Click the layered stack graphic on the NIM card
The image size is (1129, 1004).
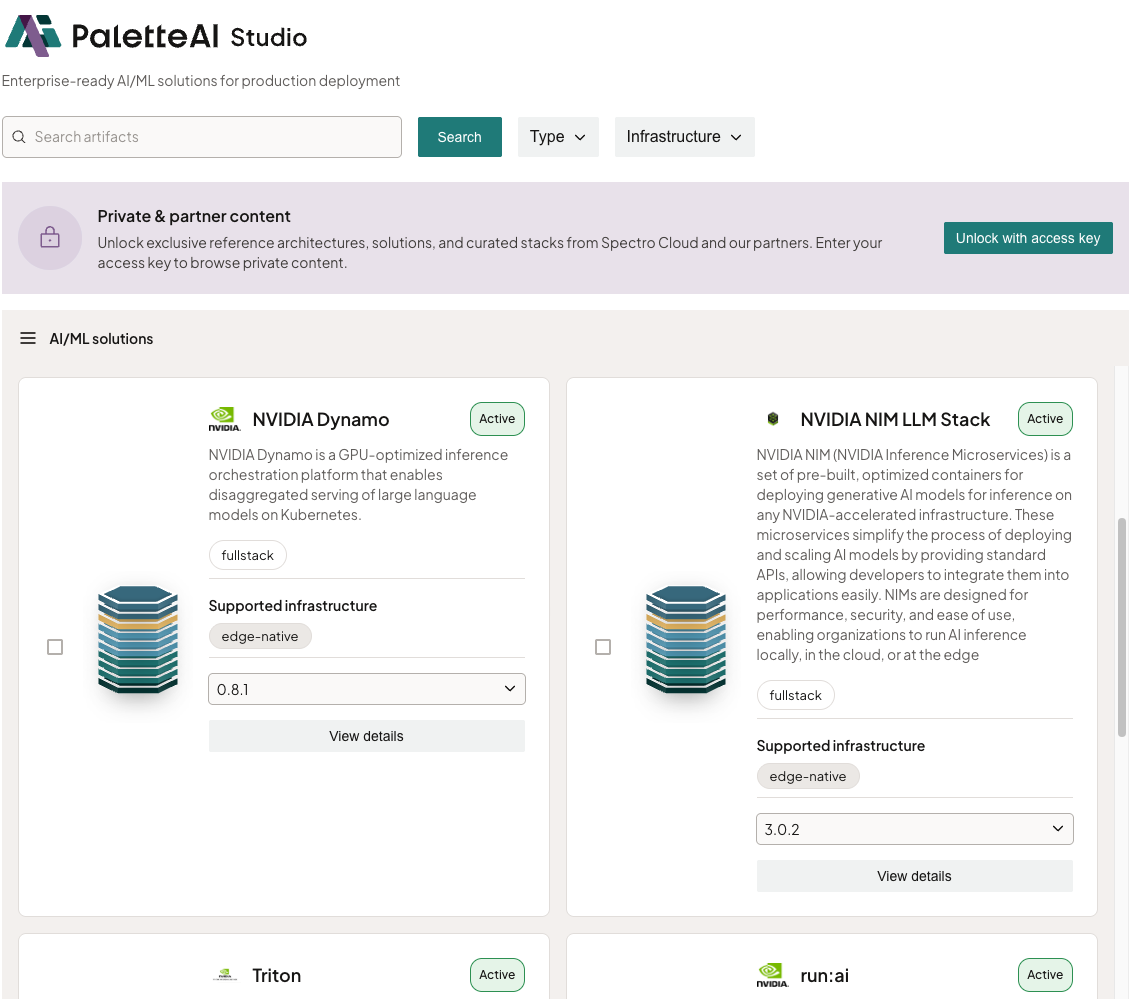pos(686,640)
